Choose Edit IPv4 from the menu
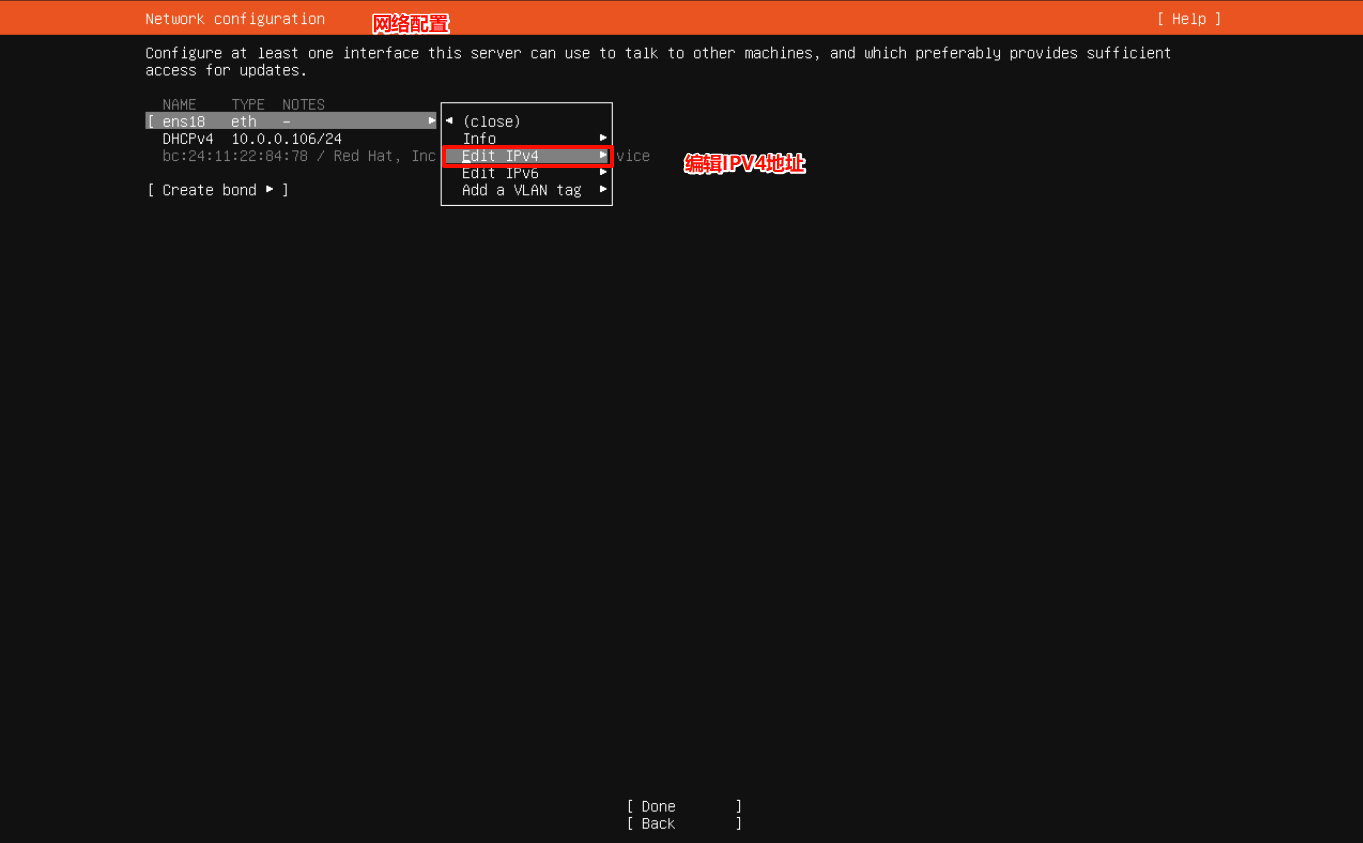 (500, 156)
